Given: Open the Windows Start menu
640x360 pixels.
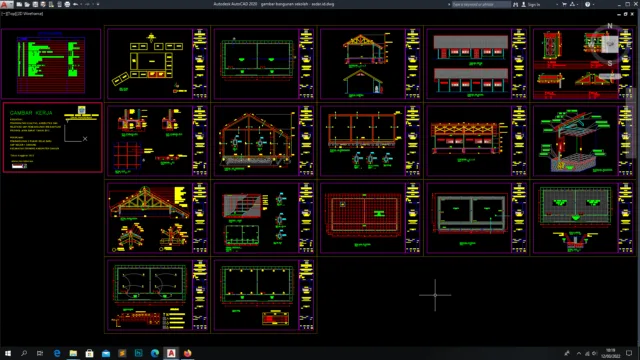Looking at the screenshot, I should pyautogui.click(x=8, y=353).
